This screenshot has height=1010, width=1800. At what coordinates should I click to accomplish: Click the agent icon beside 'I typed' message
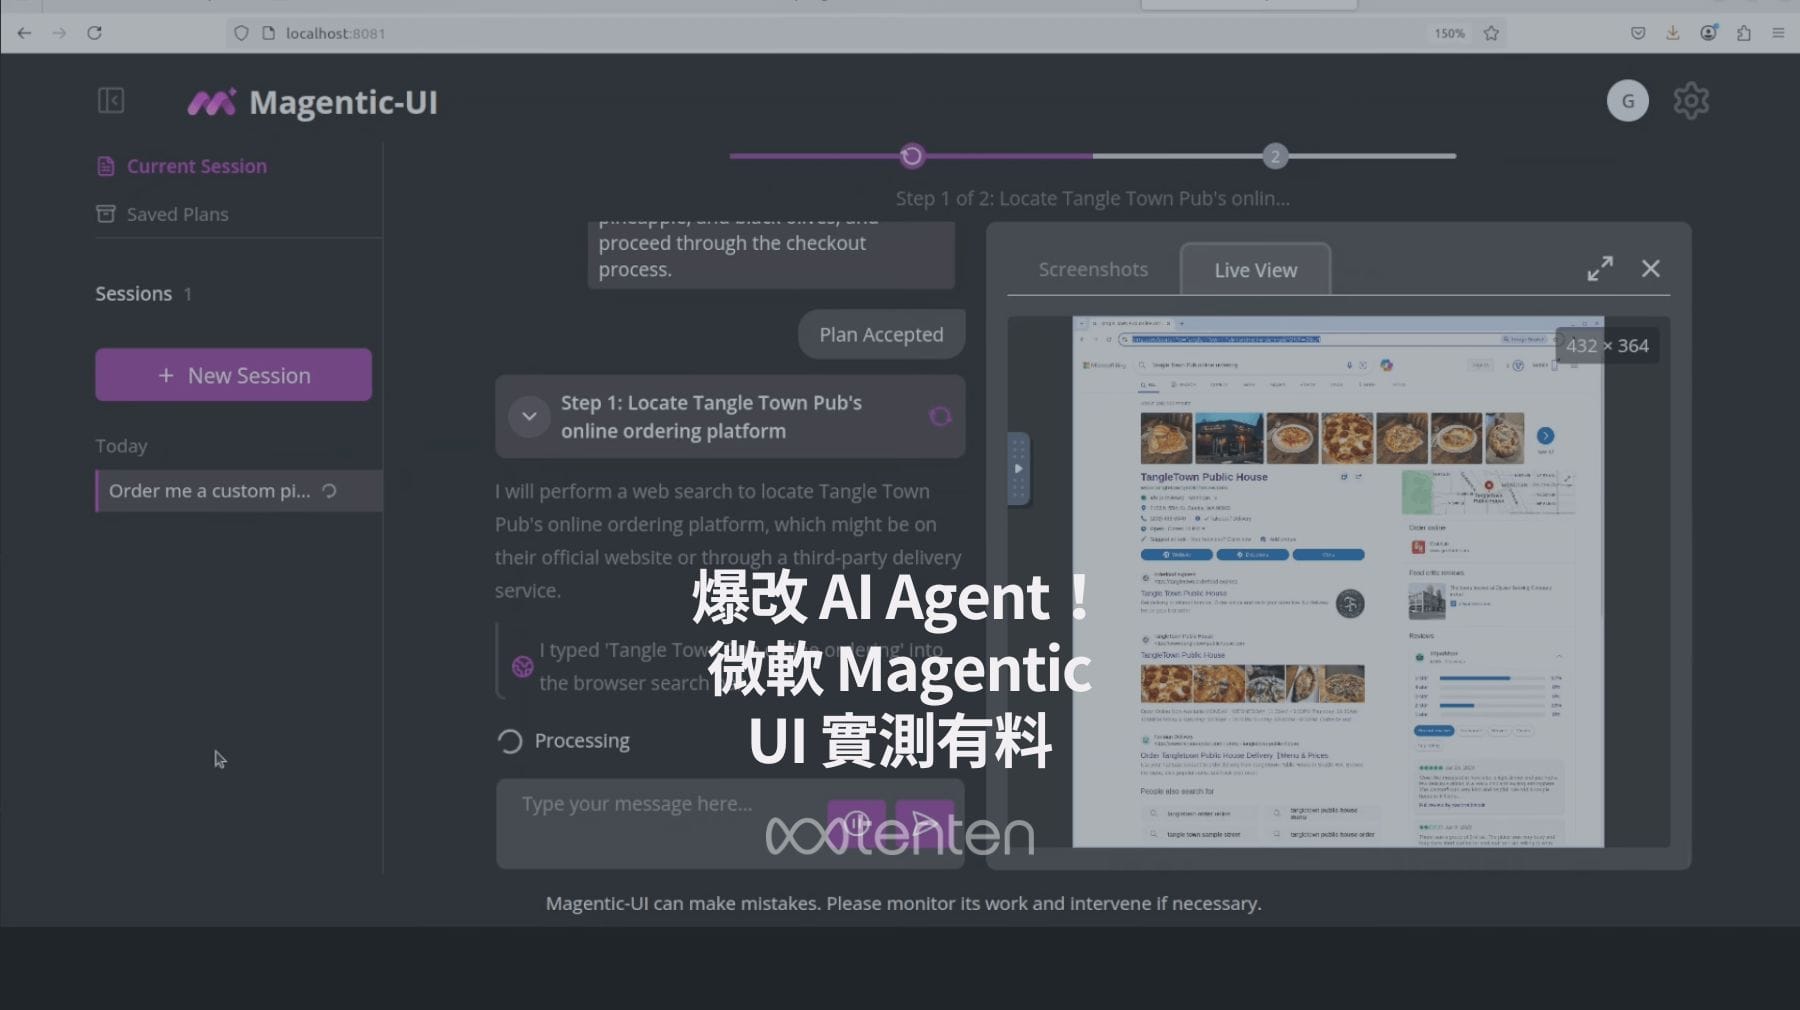(522, 666)
